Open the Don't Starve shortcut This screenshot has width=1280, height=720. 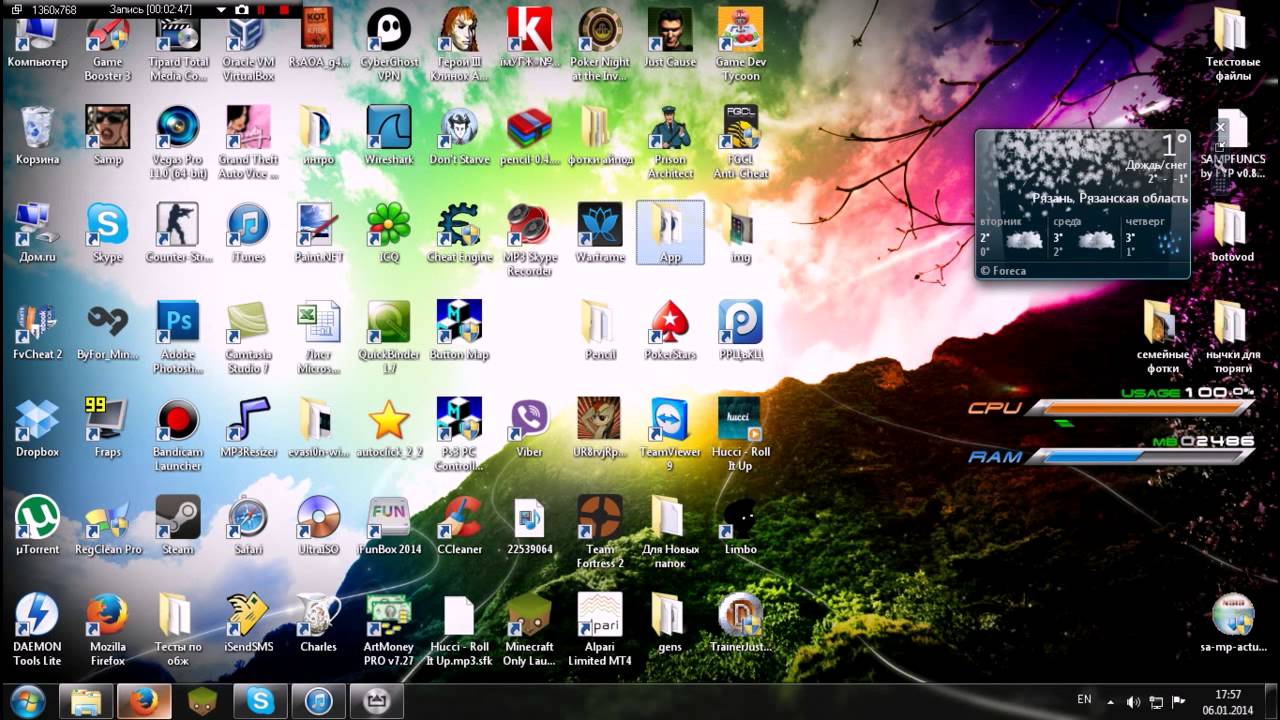point(459,136)
